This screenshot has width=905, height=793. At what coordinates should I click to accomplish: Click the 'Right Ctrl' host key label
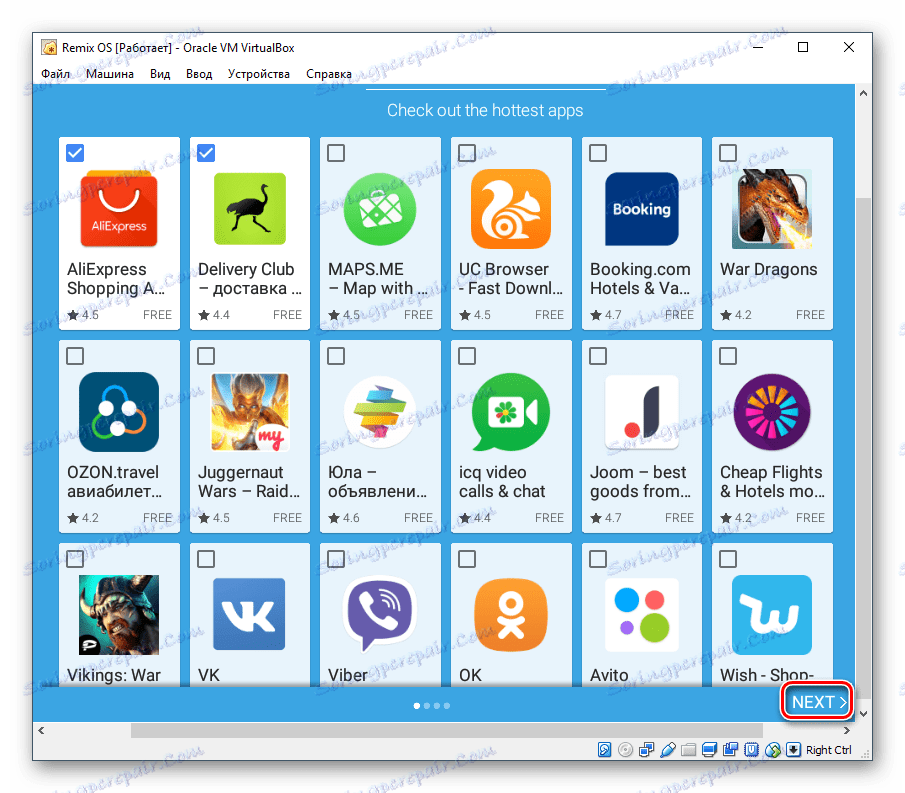click(828, 750)
